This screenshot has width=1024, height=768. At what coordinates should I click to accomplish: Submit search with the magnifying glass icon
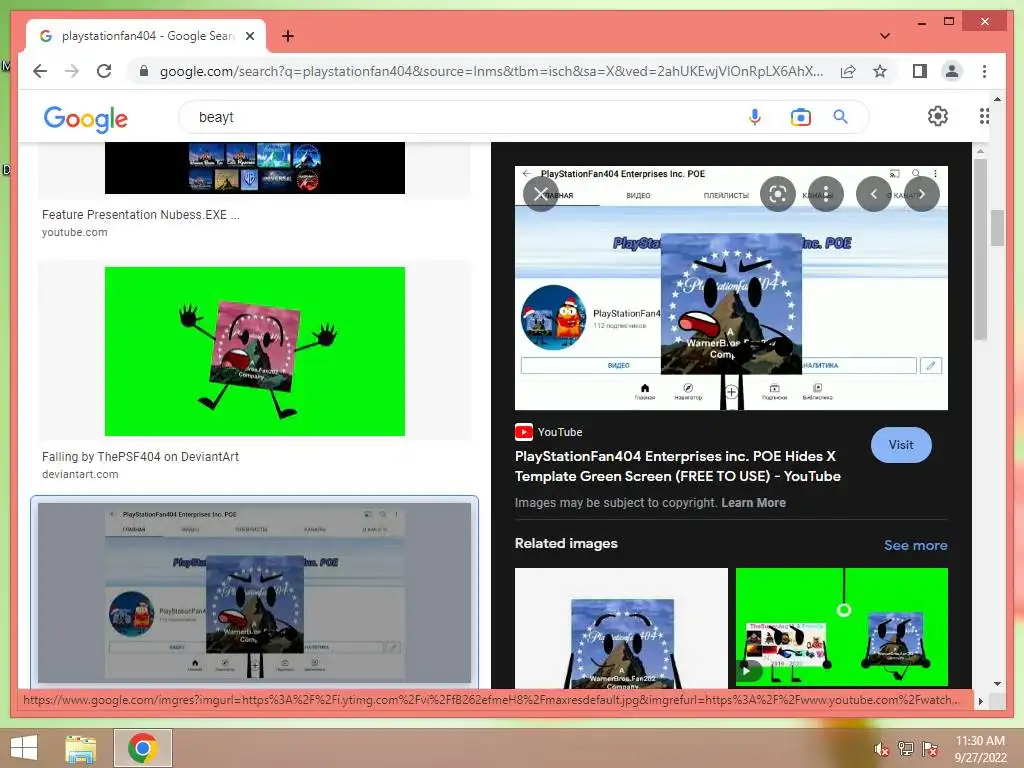click(x=840, y=117)
